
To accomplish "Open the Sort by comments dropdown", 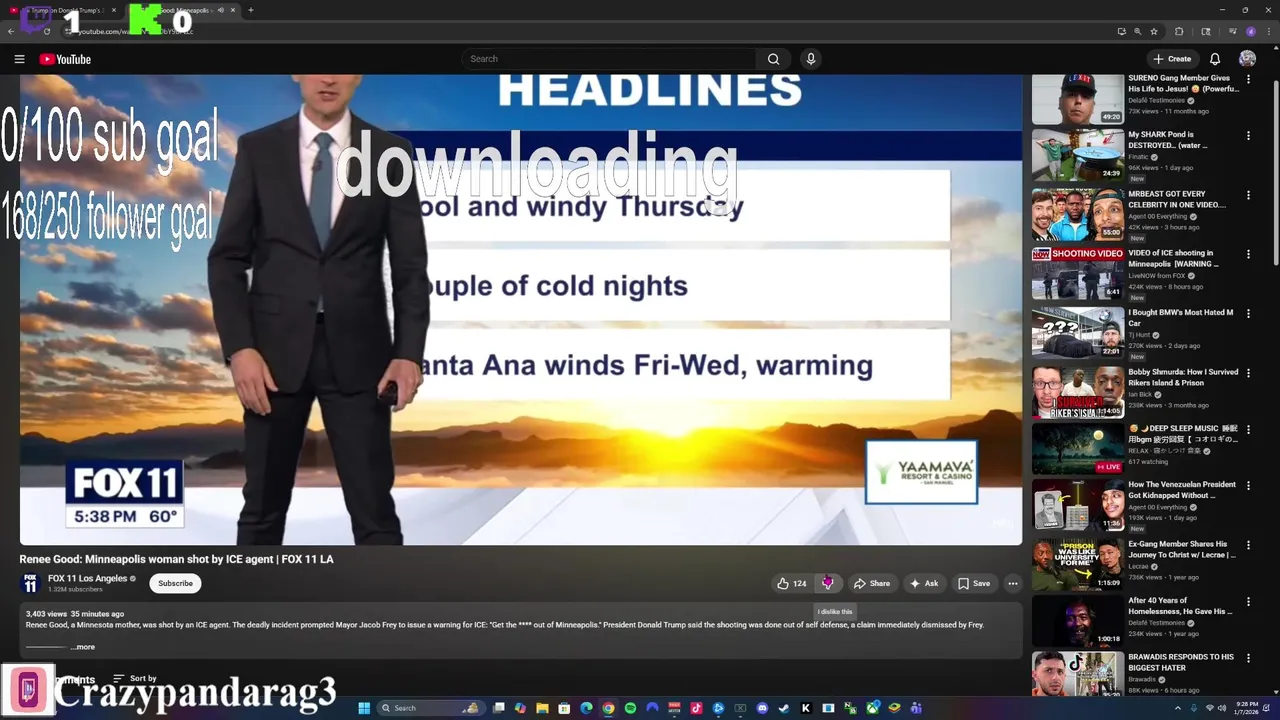I will click(x=135, y=678).
